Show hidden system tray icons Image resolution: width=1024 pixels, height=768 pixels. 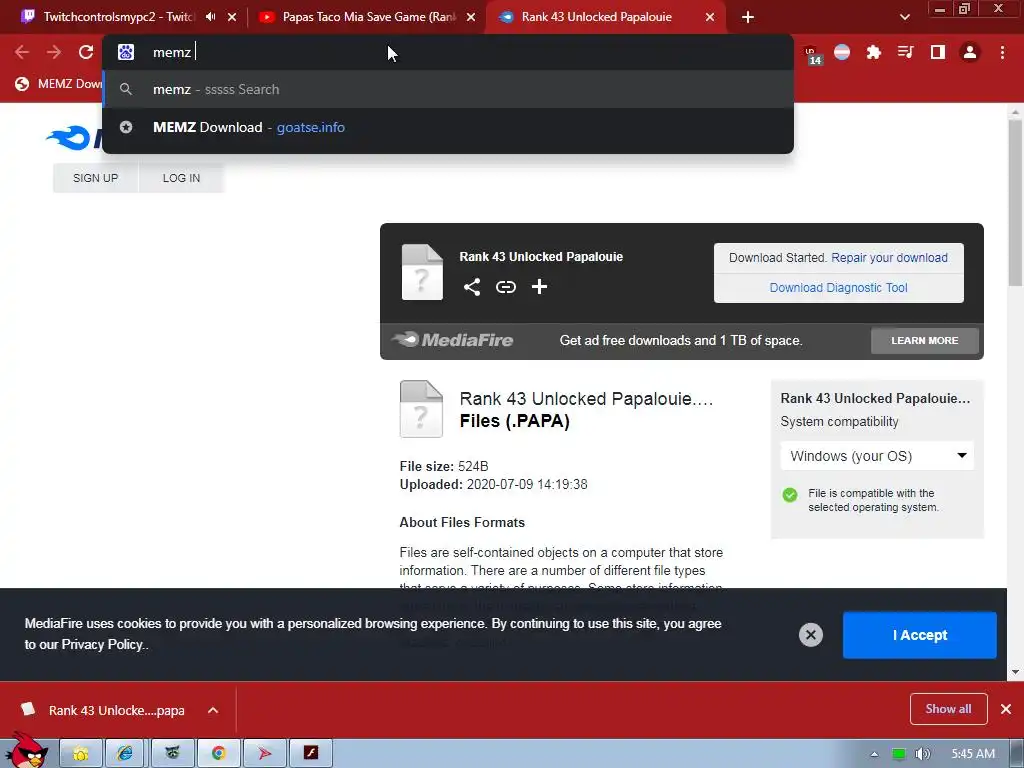pyautogui.click(x=874, y=754)
